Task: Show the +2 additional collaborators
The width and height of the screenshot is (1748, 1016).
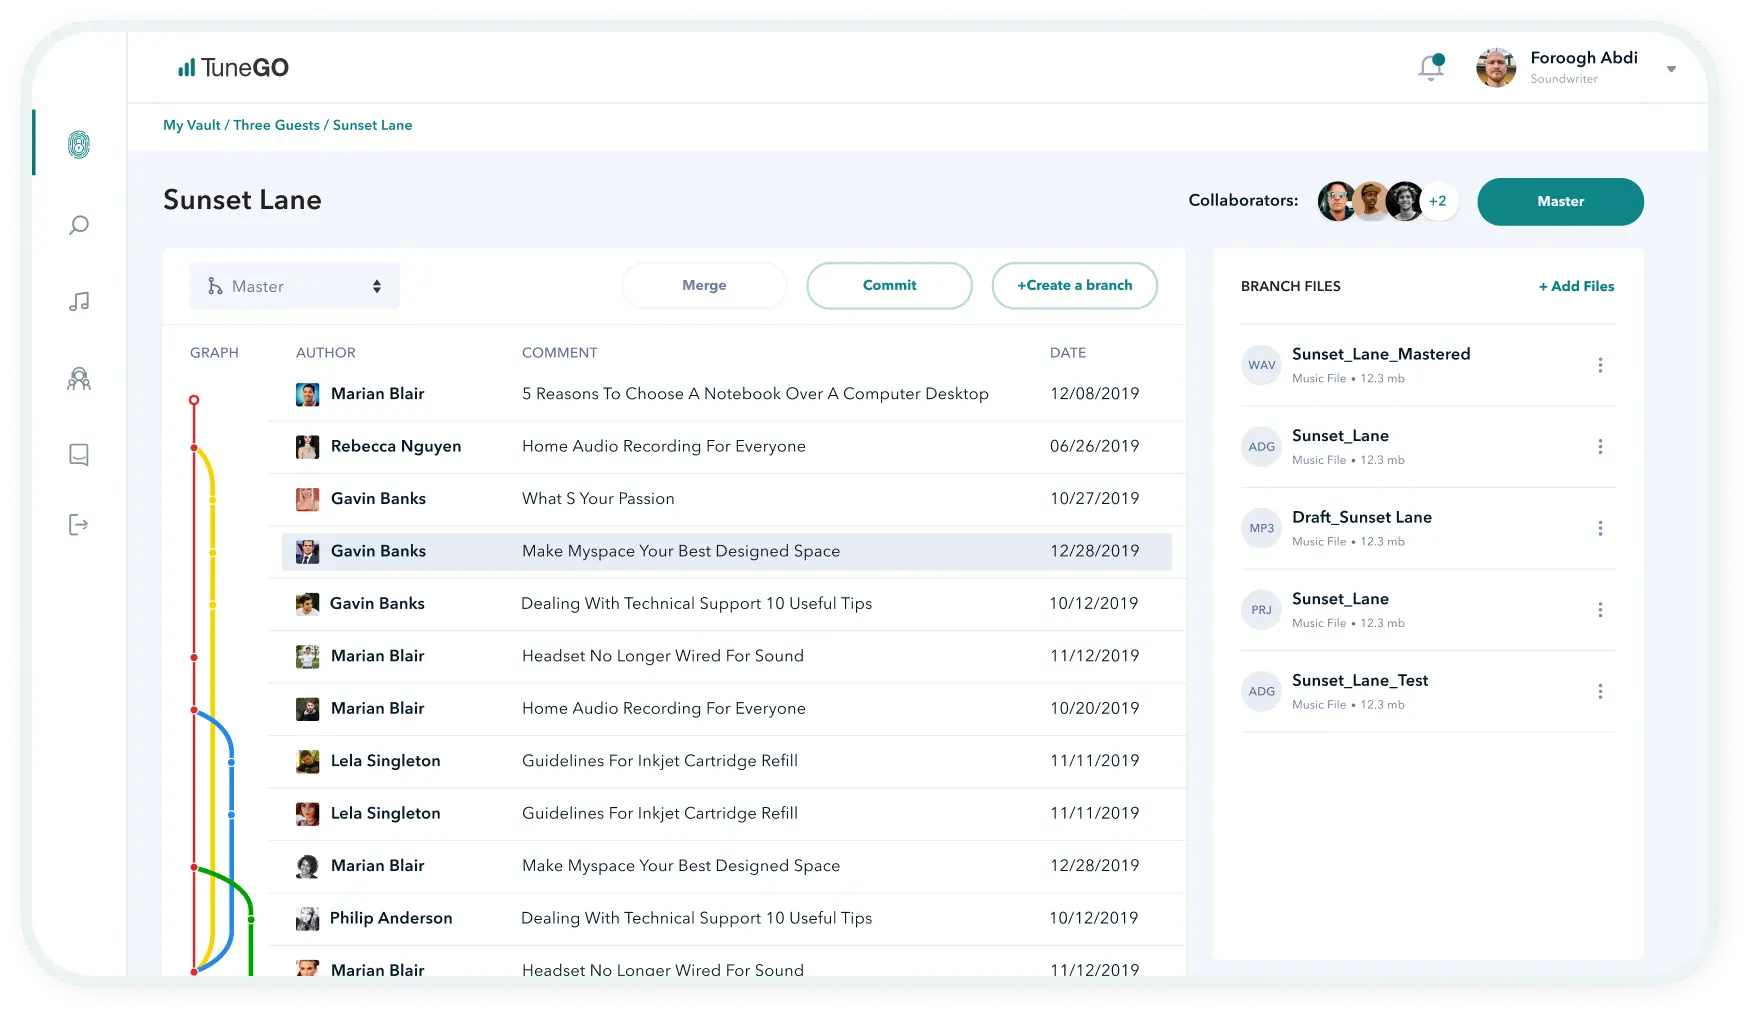Action: click(1438, 201)
